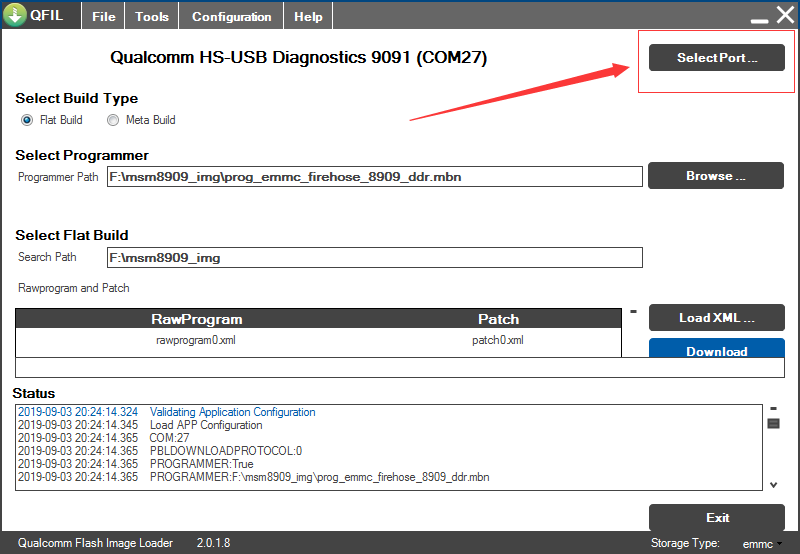Browse for a programmer file
The image size is (800, 554).
[716, 175]
